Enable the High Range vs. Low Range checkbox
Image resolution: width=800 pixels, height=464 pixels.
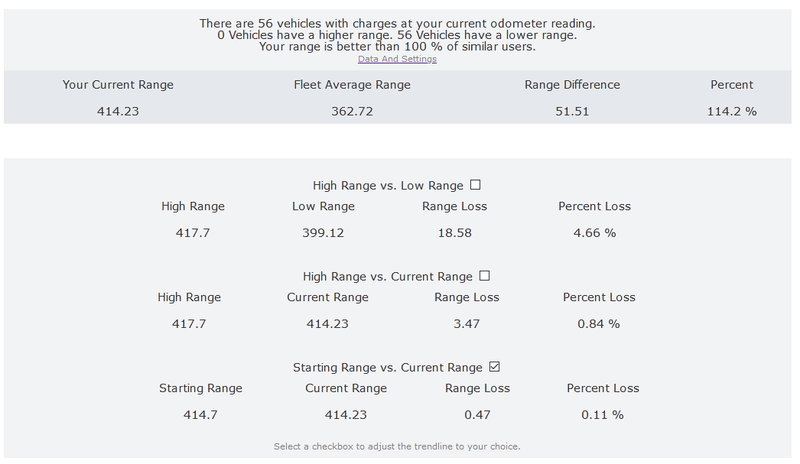click(x=475, y=185)
